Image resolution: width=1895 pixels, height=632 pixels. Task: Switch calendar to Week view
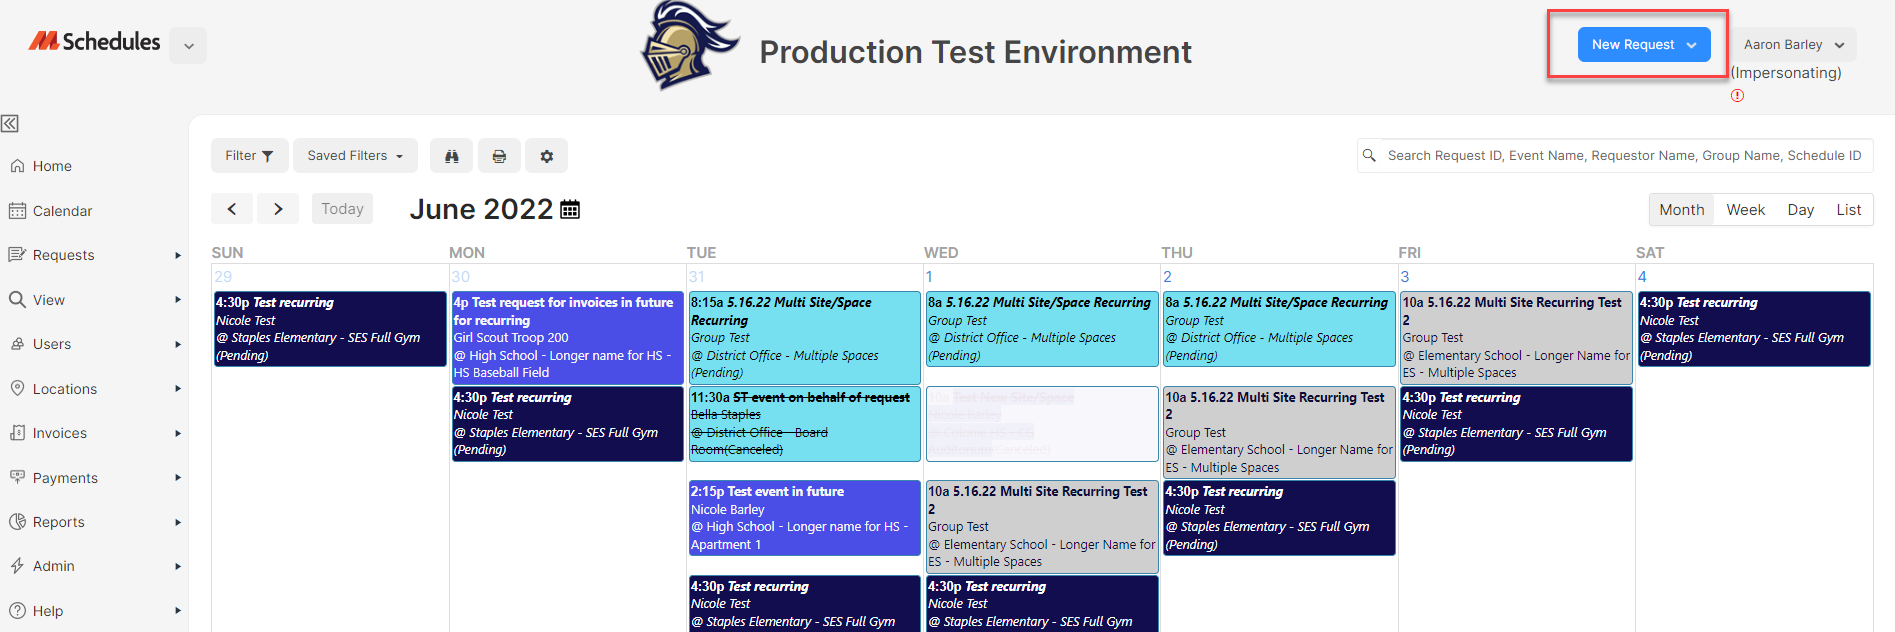point(1745,210)
